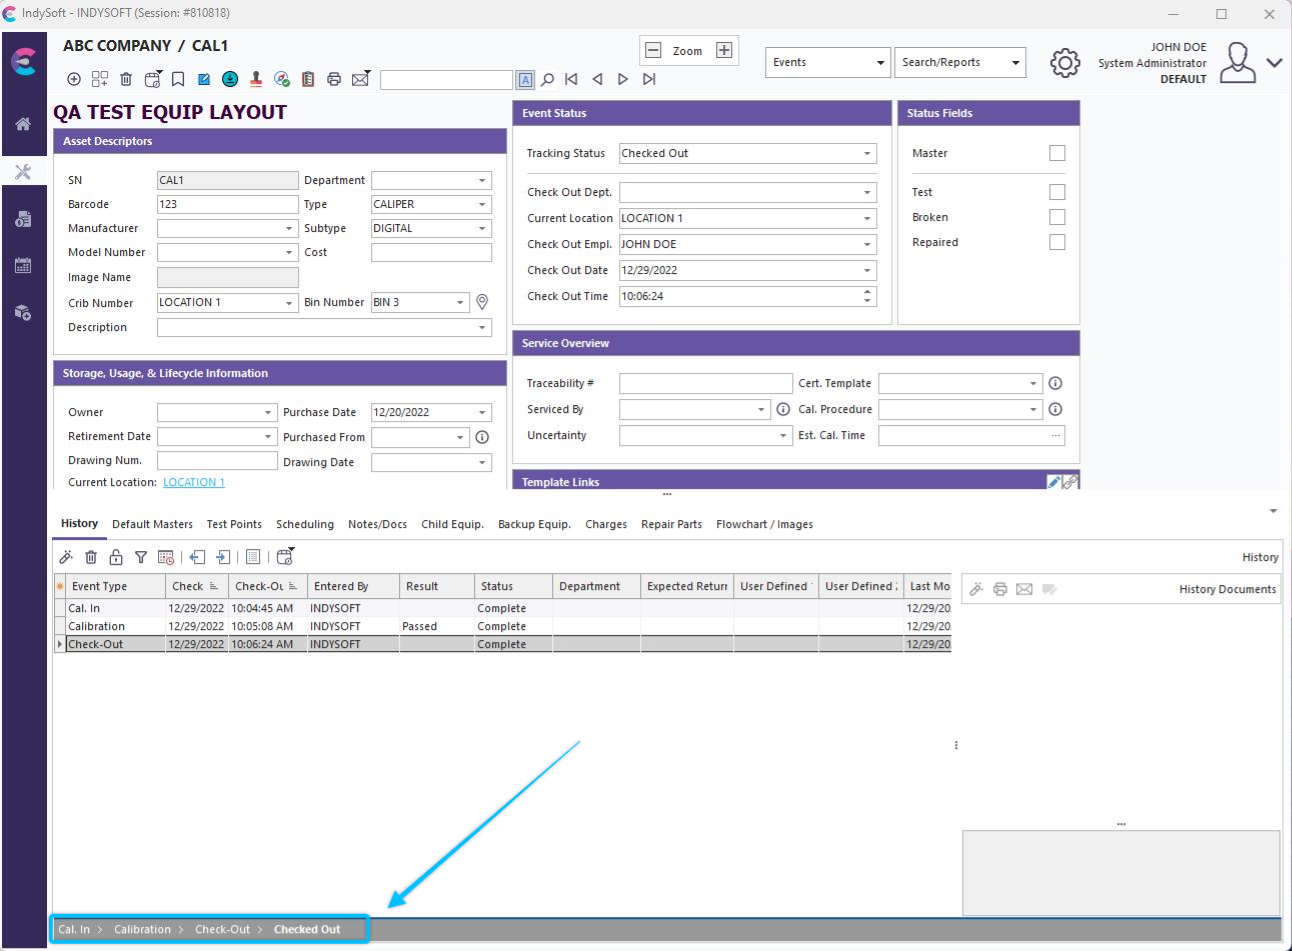Image resolution: width=1292 pixels, height=951 pixels.
Task: Check the Broken status checkbox
Action: point(1057,217)
